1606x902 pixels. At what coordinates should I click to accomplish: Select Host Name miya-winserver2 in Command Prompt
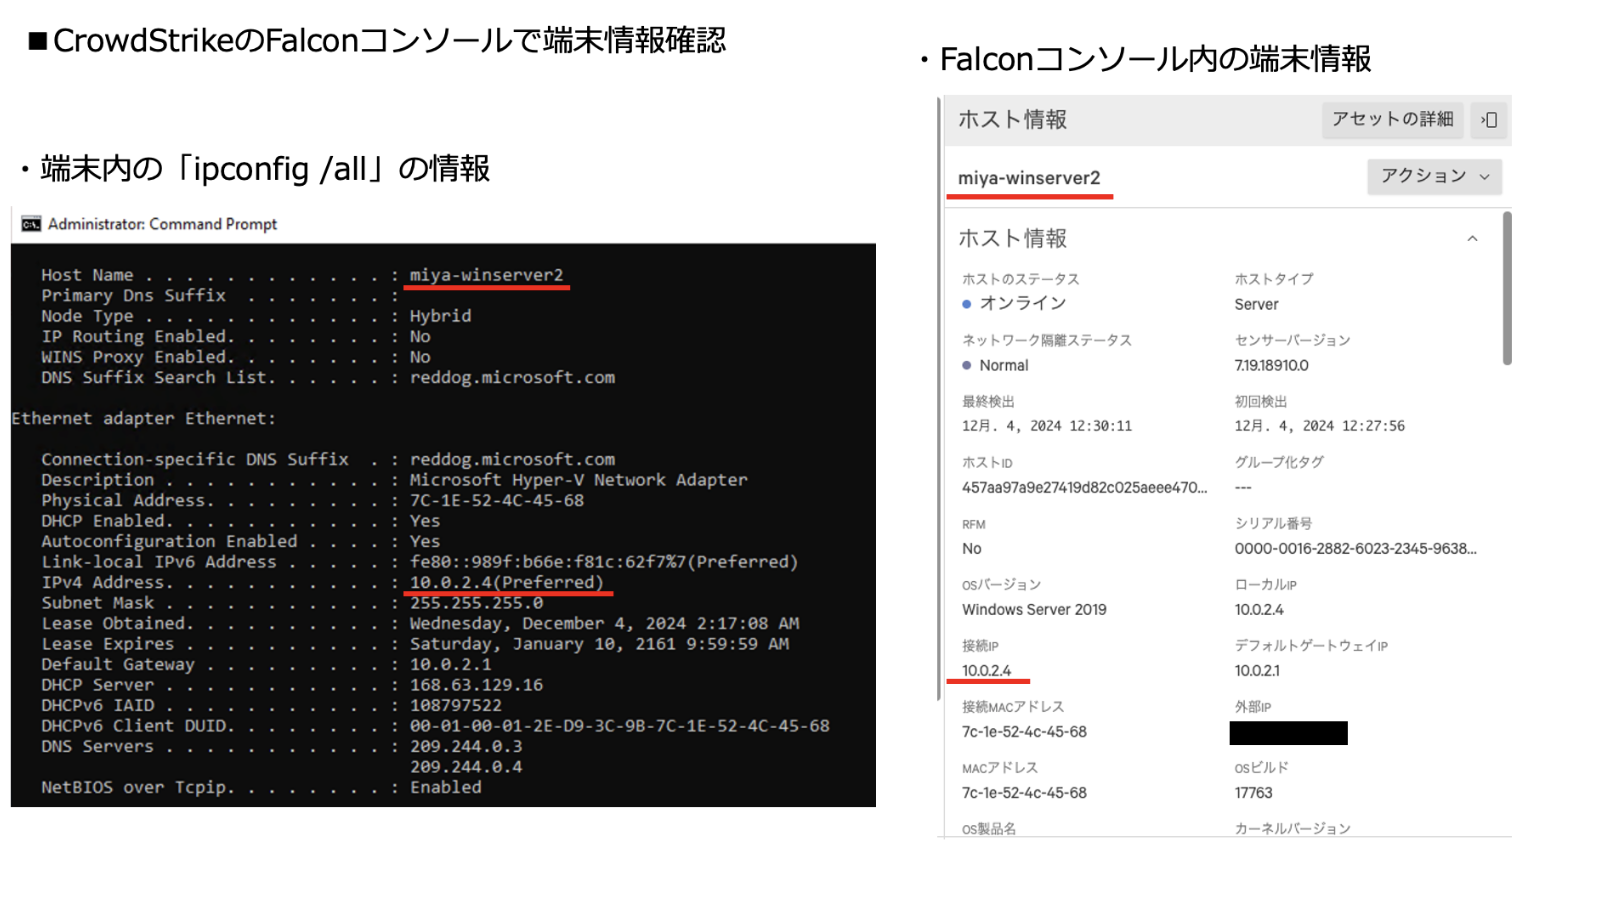coord(486,275)
